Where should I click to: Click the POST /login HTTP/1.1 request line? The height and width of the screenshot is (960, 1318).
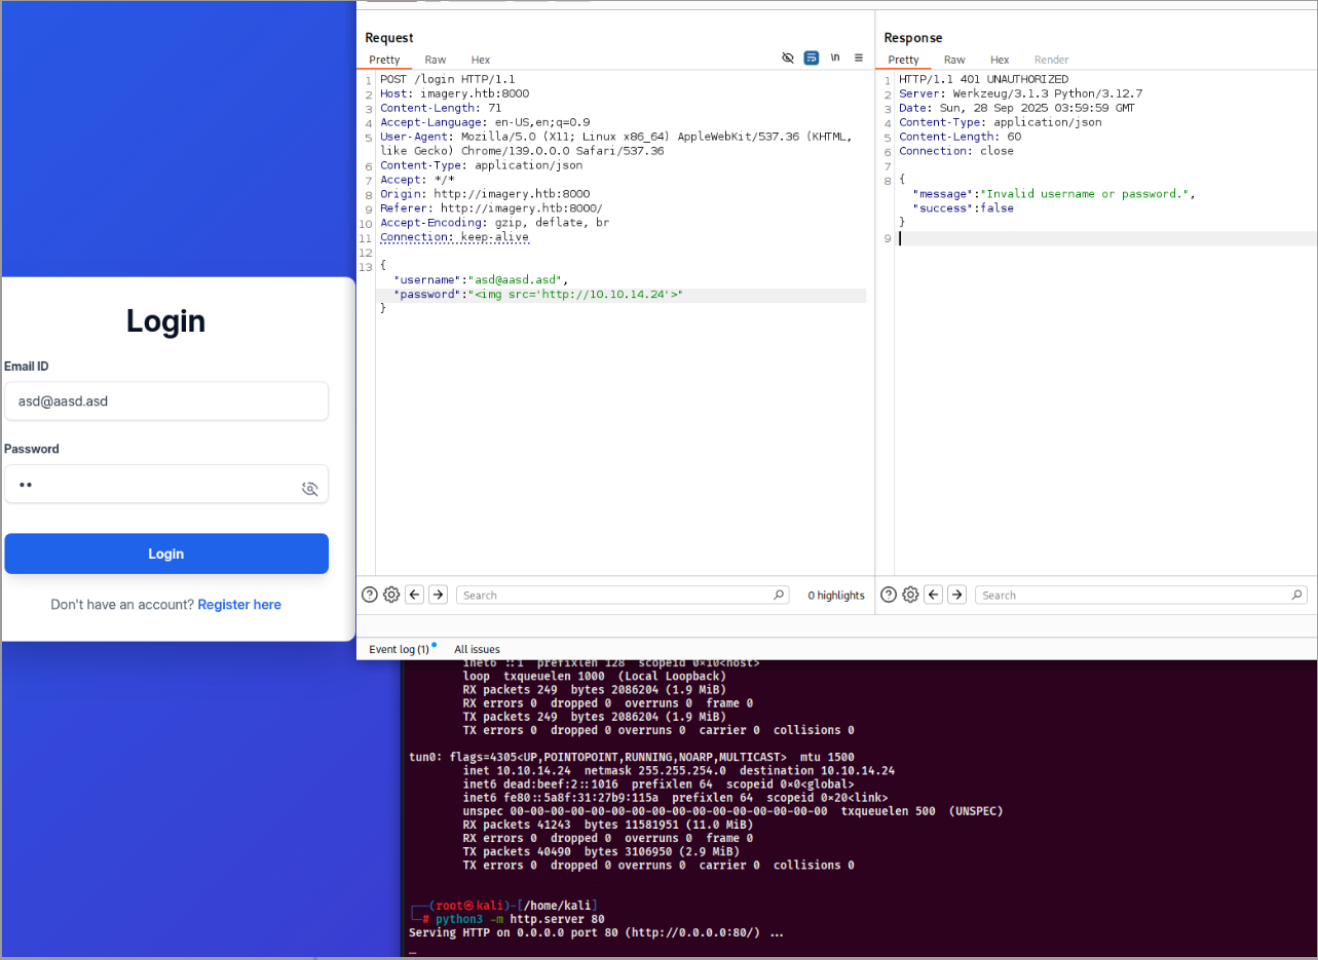point(447,79)
